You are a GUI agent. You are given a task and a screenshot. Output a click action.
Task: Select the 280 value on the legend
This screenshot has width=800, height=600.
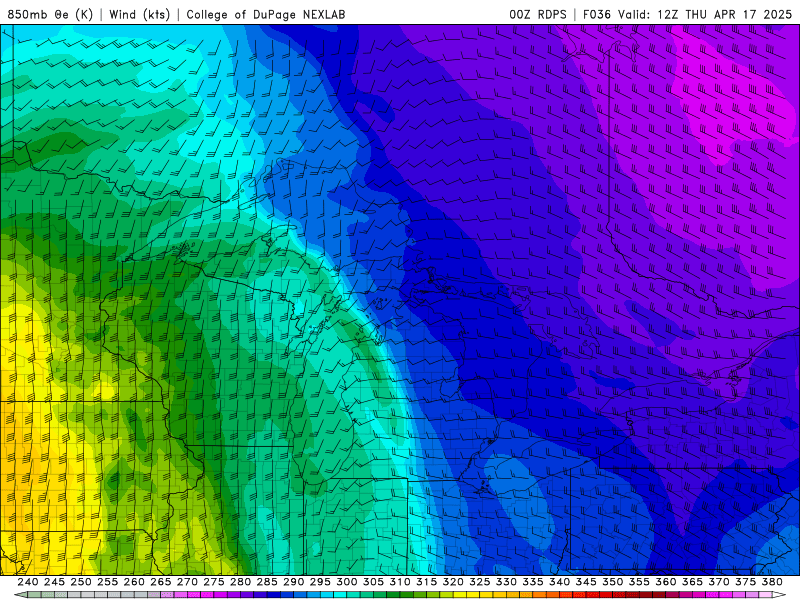pos(240,582)
